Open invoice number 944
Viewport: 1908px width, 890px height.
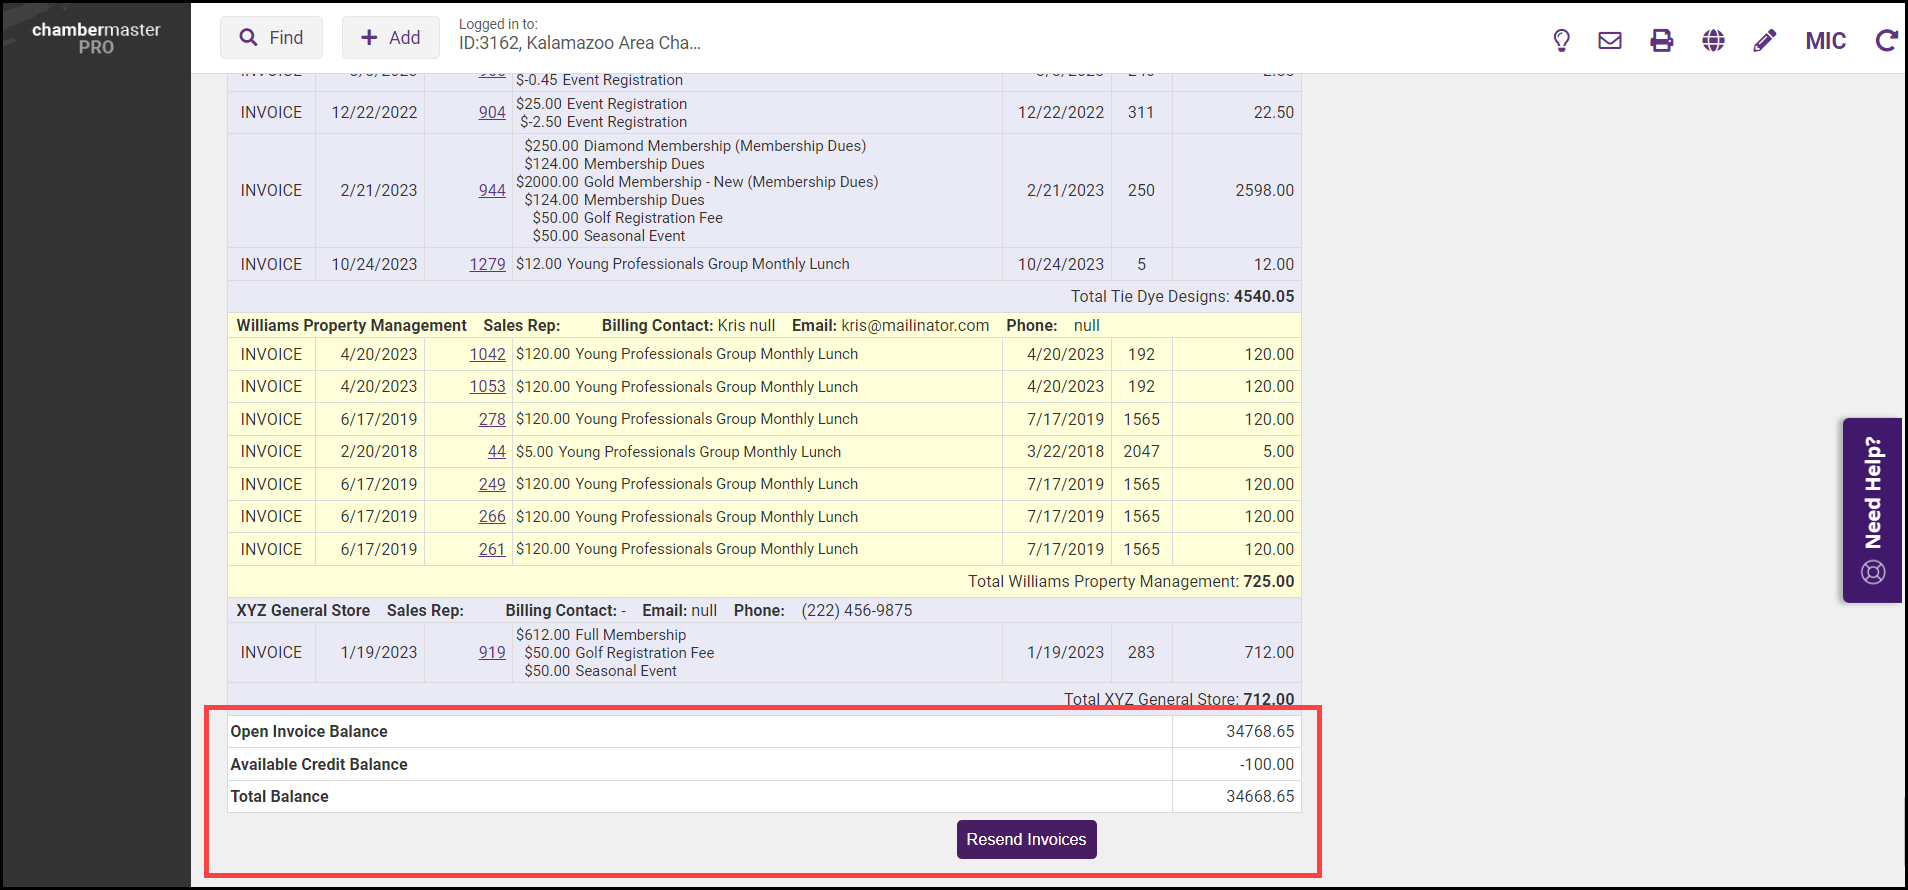pos(491,191)
